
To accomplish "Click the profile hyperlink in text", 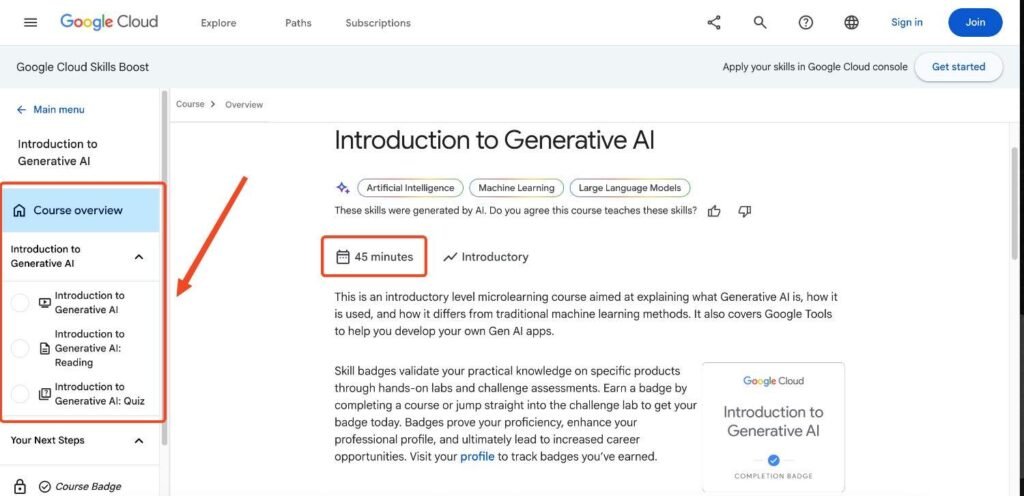I will [477, 457].
